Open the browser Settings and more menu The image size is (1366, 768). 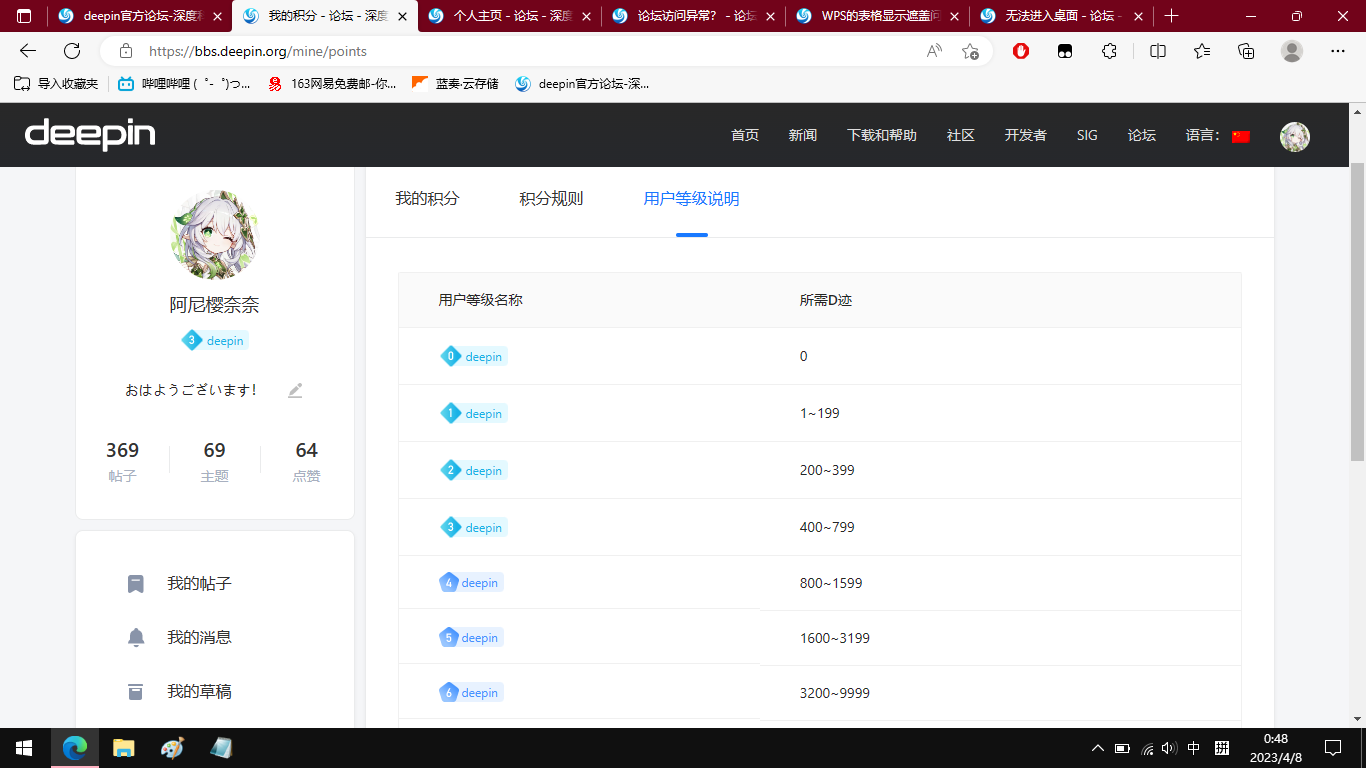tap(1338, 51)
